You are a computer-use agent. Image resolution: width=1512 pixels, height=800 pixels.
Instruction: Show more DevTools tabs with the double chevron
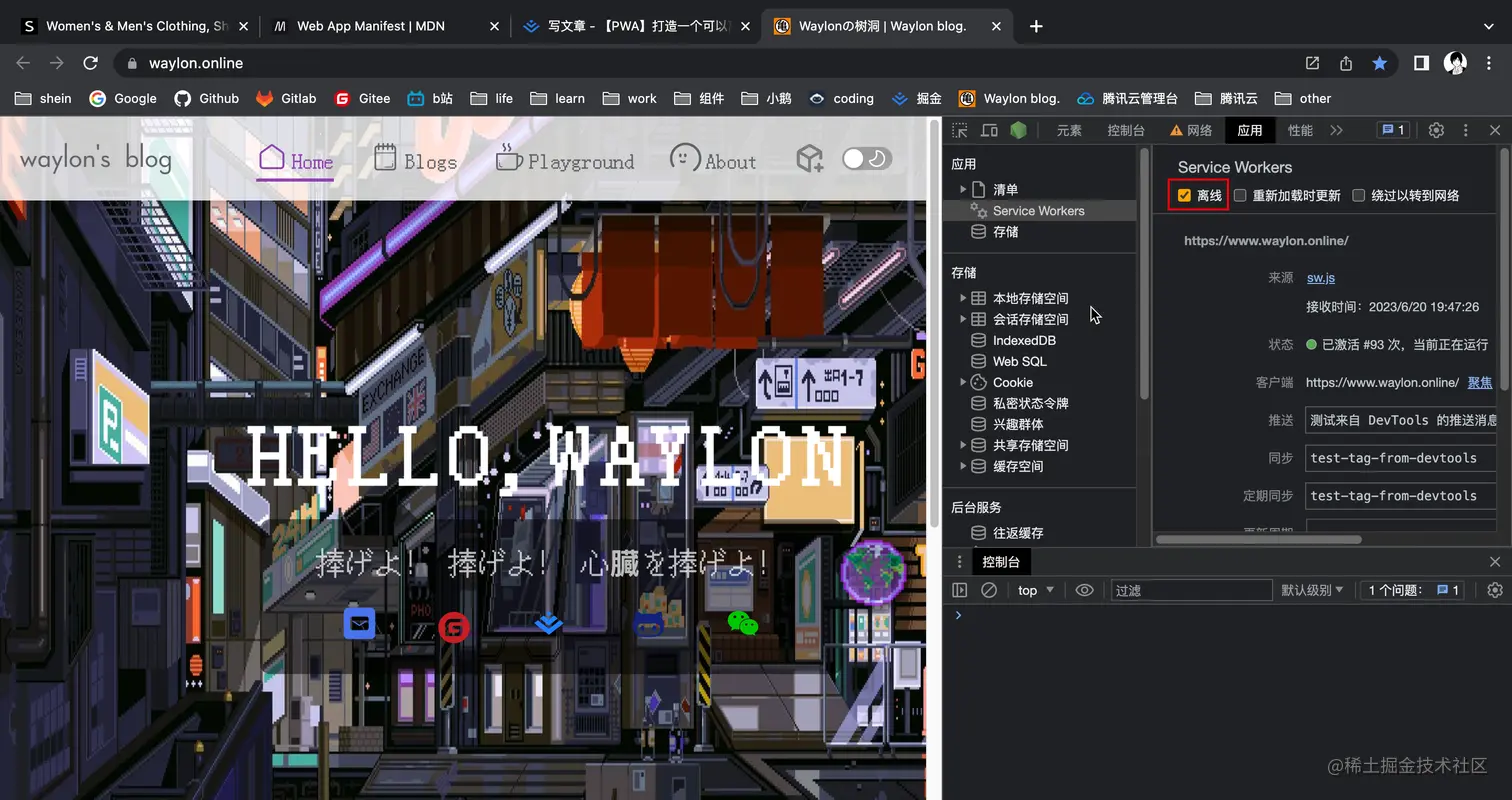tap(1336, 130)
